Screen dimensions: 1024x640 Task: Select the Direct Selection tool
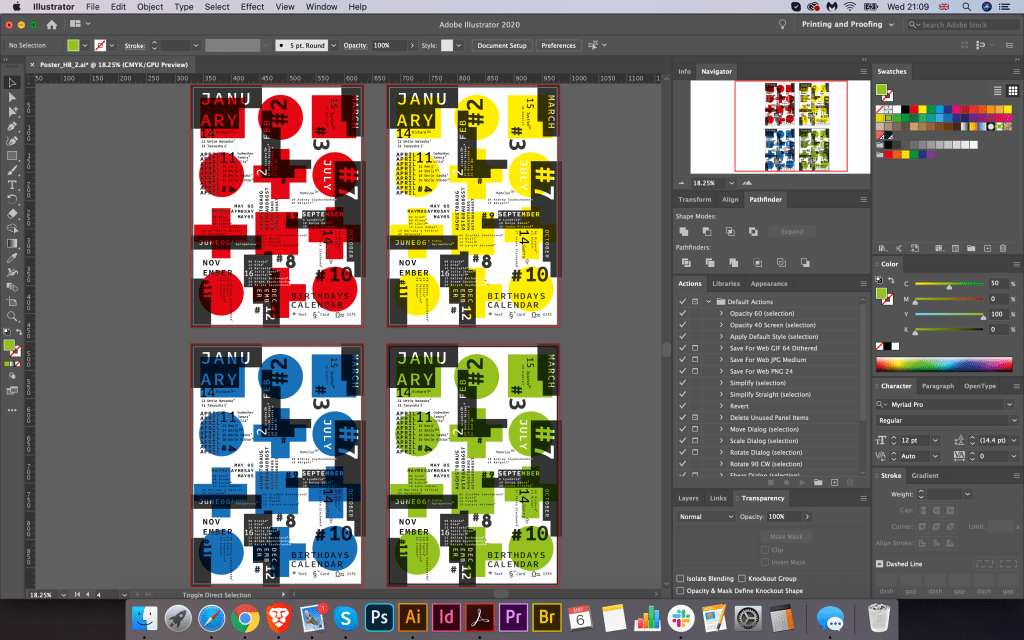click(12, 97)
